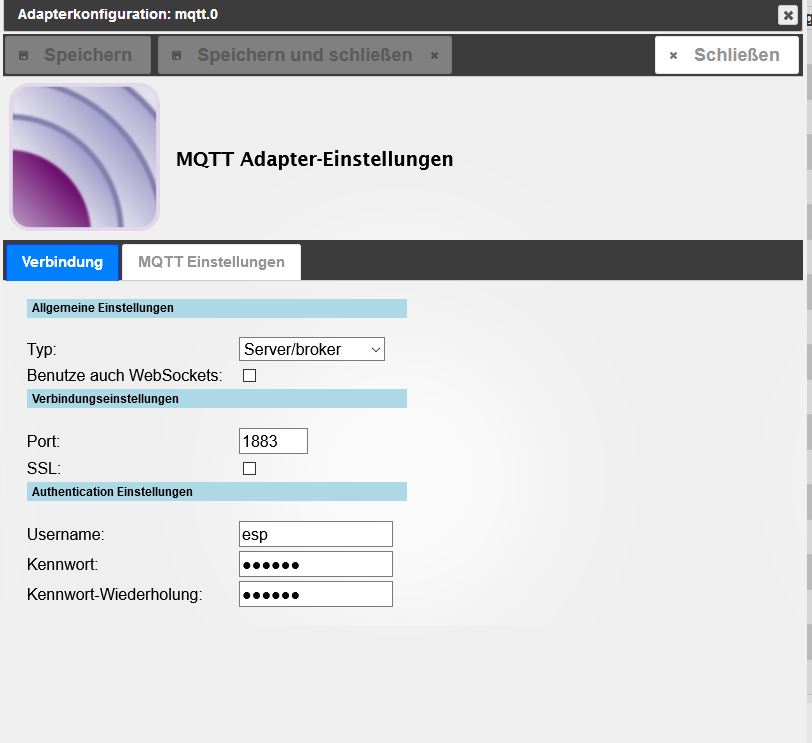The width and height of the screenshot is (812, 743).
Task: Click the MQTT Adapter-Einstellungen heading
Action: click(x=314, y=159)
